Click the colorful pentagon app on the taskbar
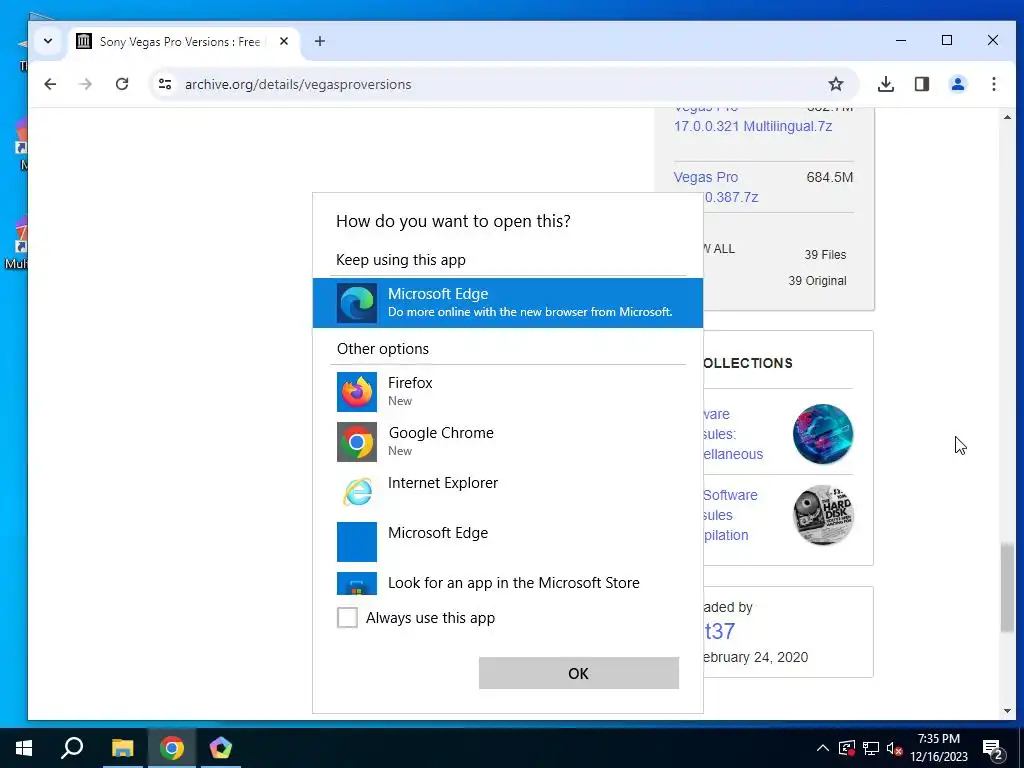Screen dimensions: 1024x768 [x=221, y=748]
